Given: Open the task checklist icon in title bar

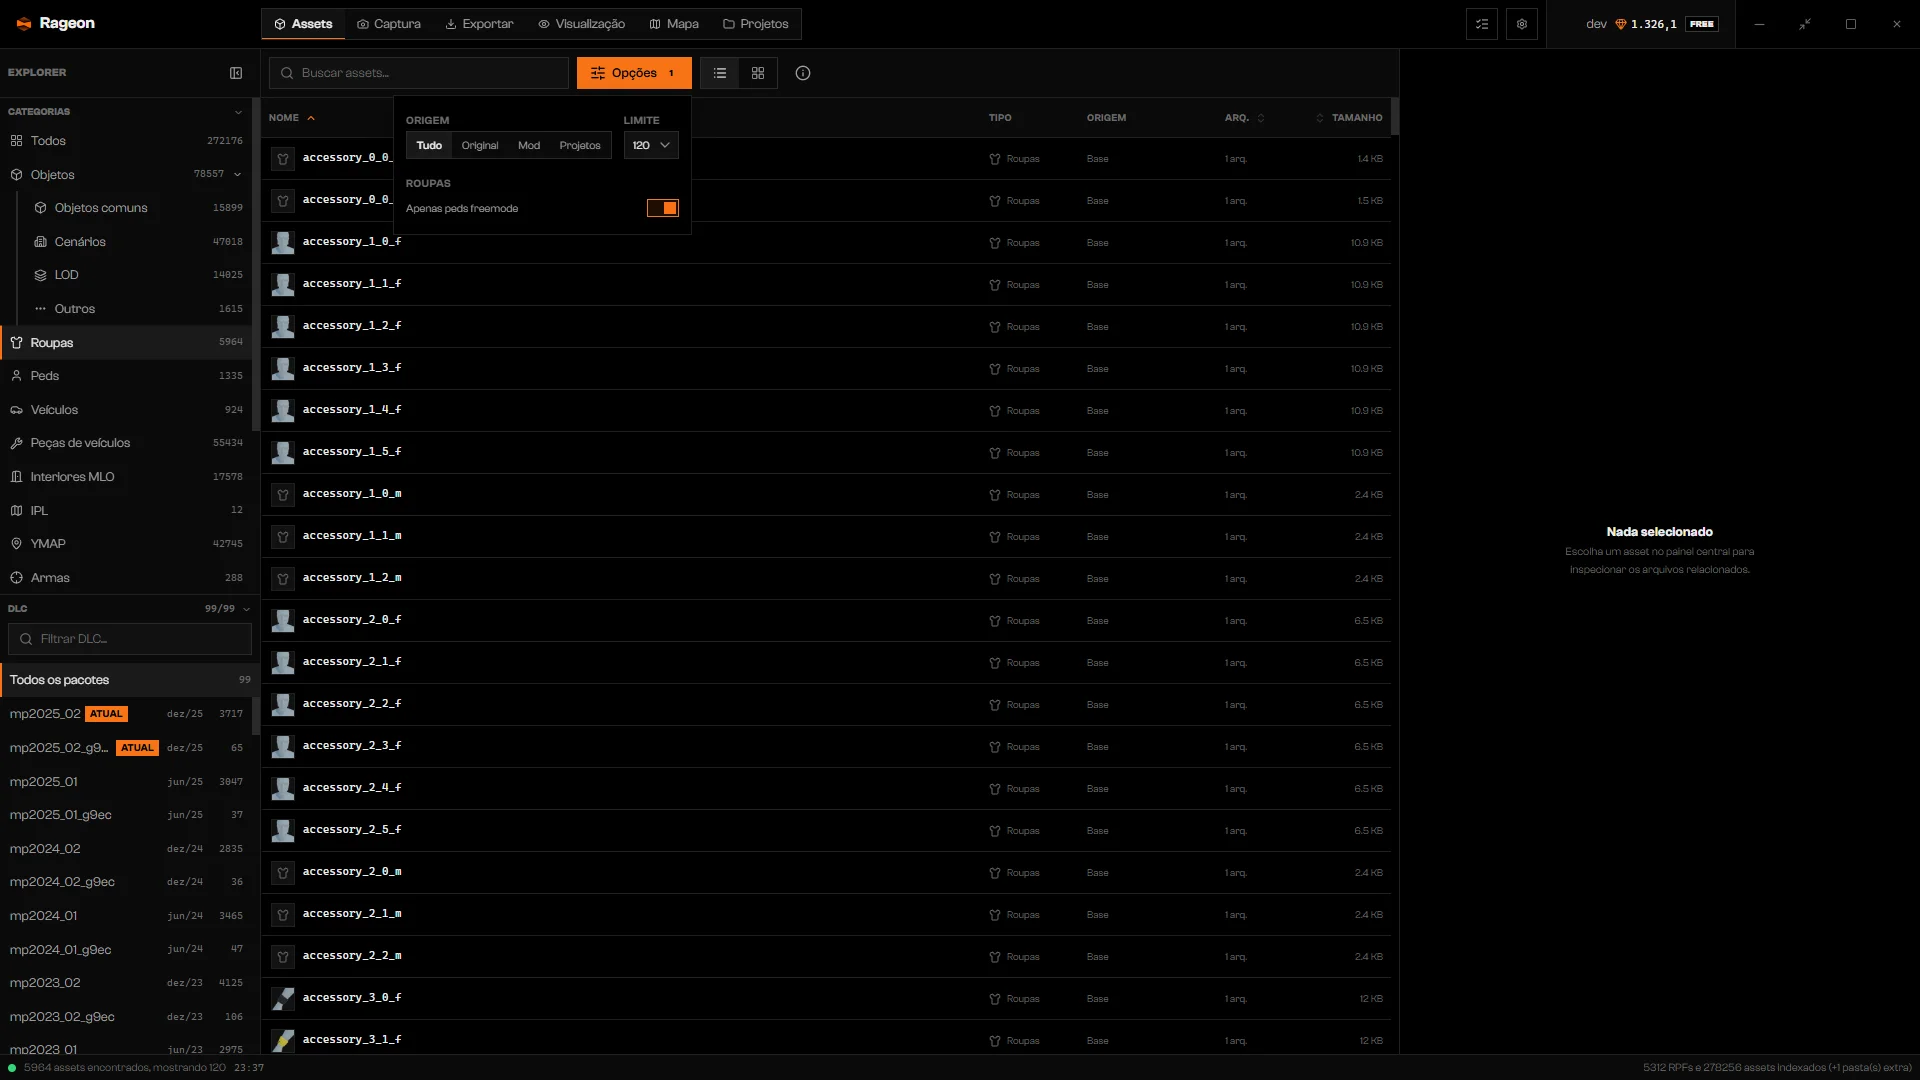Looking at the screenshot, I should point(1482,24).
